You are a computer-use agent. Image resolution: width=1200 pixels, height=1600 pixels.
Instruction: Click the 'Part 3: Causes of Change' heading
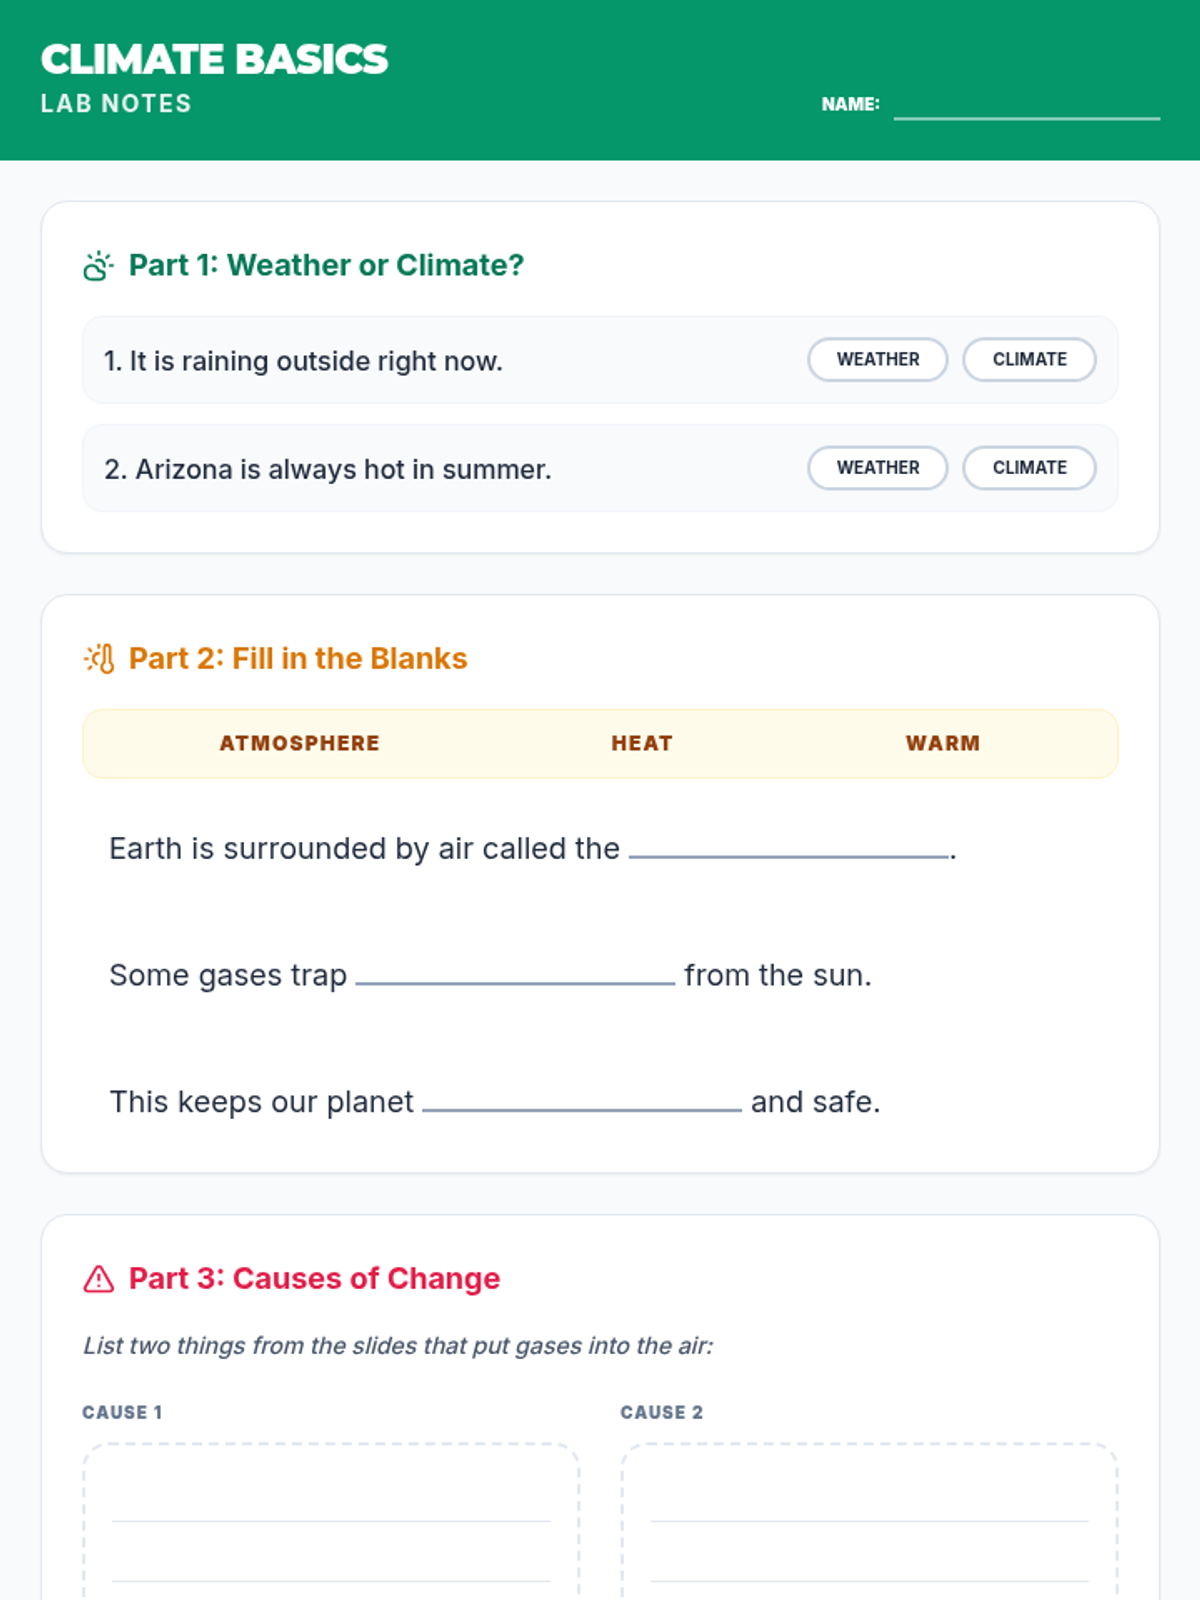314,1279
